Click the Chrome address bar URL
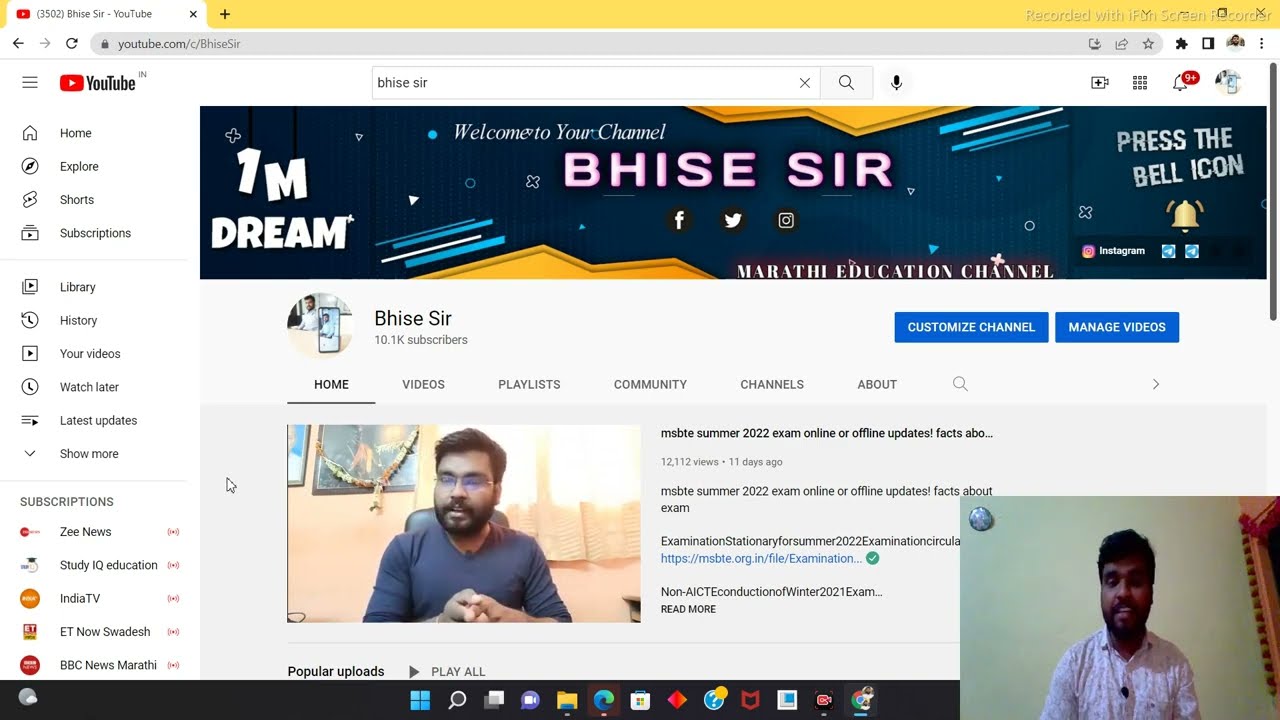This screenshot has height=720, width=1280. click(179, 44)
